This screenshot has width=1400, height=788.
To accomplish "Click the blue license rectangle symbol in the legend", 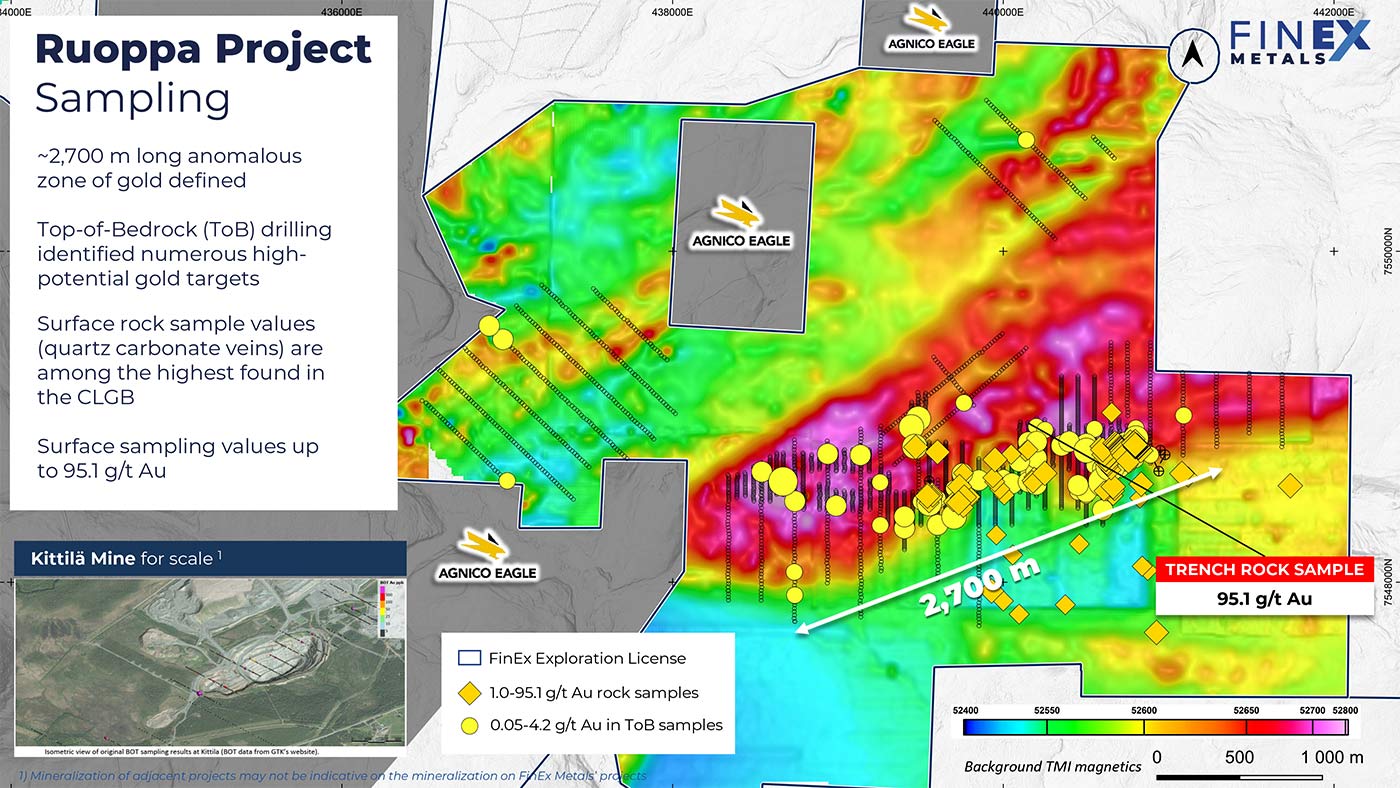I will tap(469, 658).
